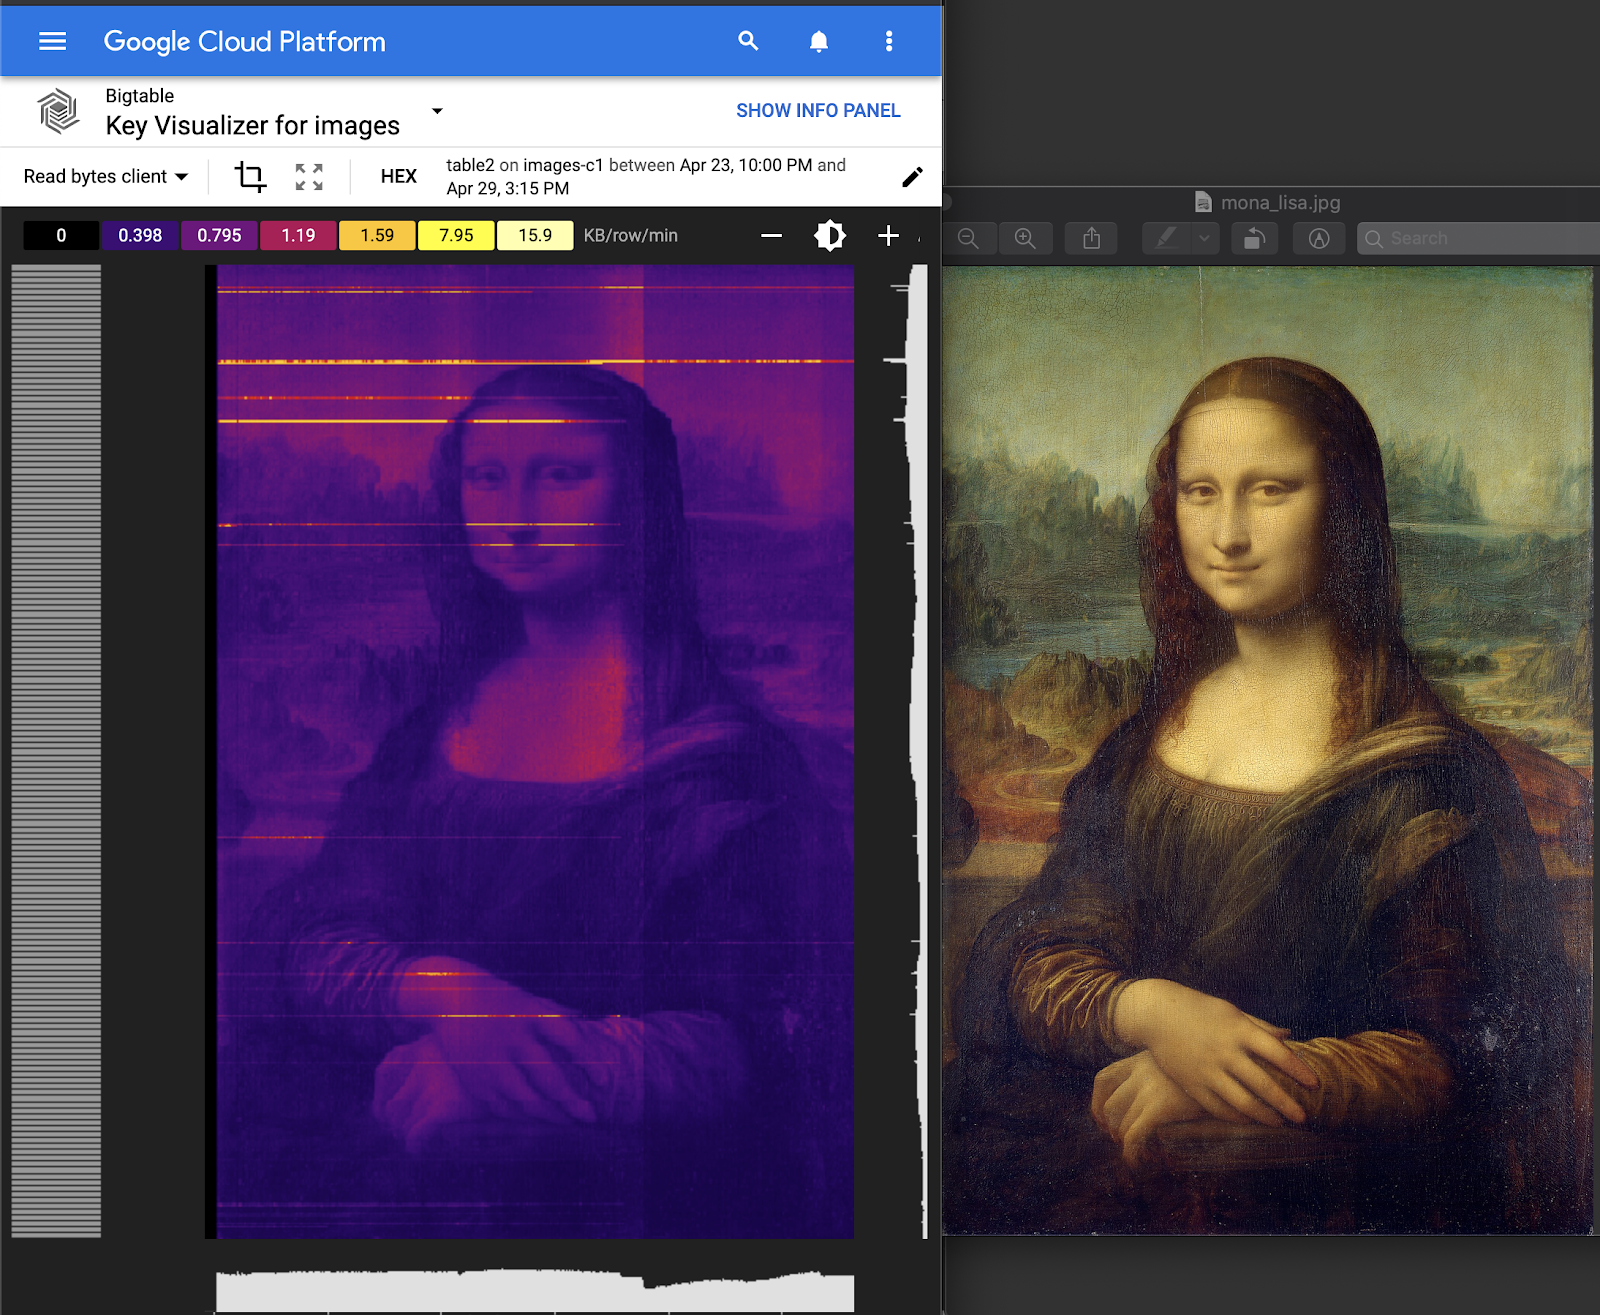Increase brightness with the plus button
The height and width of the screenshot is (1315, 1600).
887,236
